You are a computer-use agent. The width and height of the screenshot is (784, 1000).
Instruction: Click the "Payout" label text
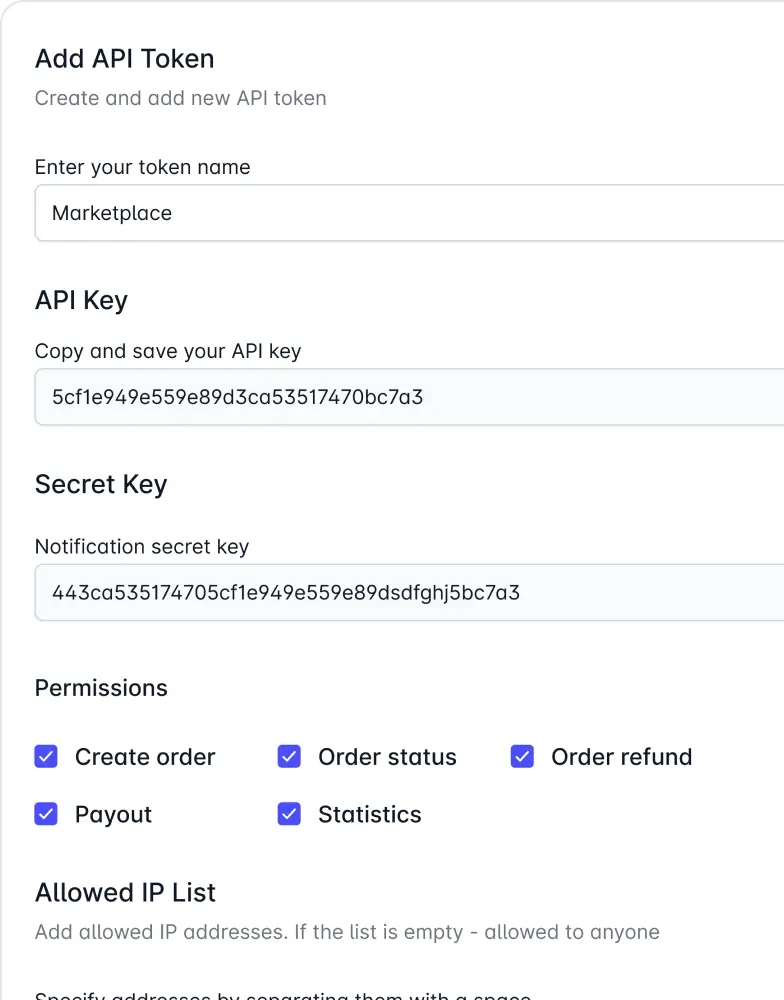113,814
